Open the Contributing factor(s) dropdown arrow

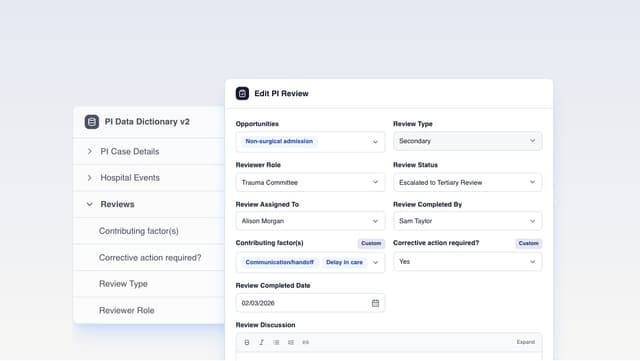point(376,263)
